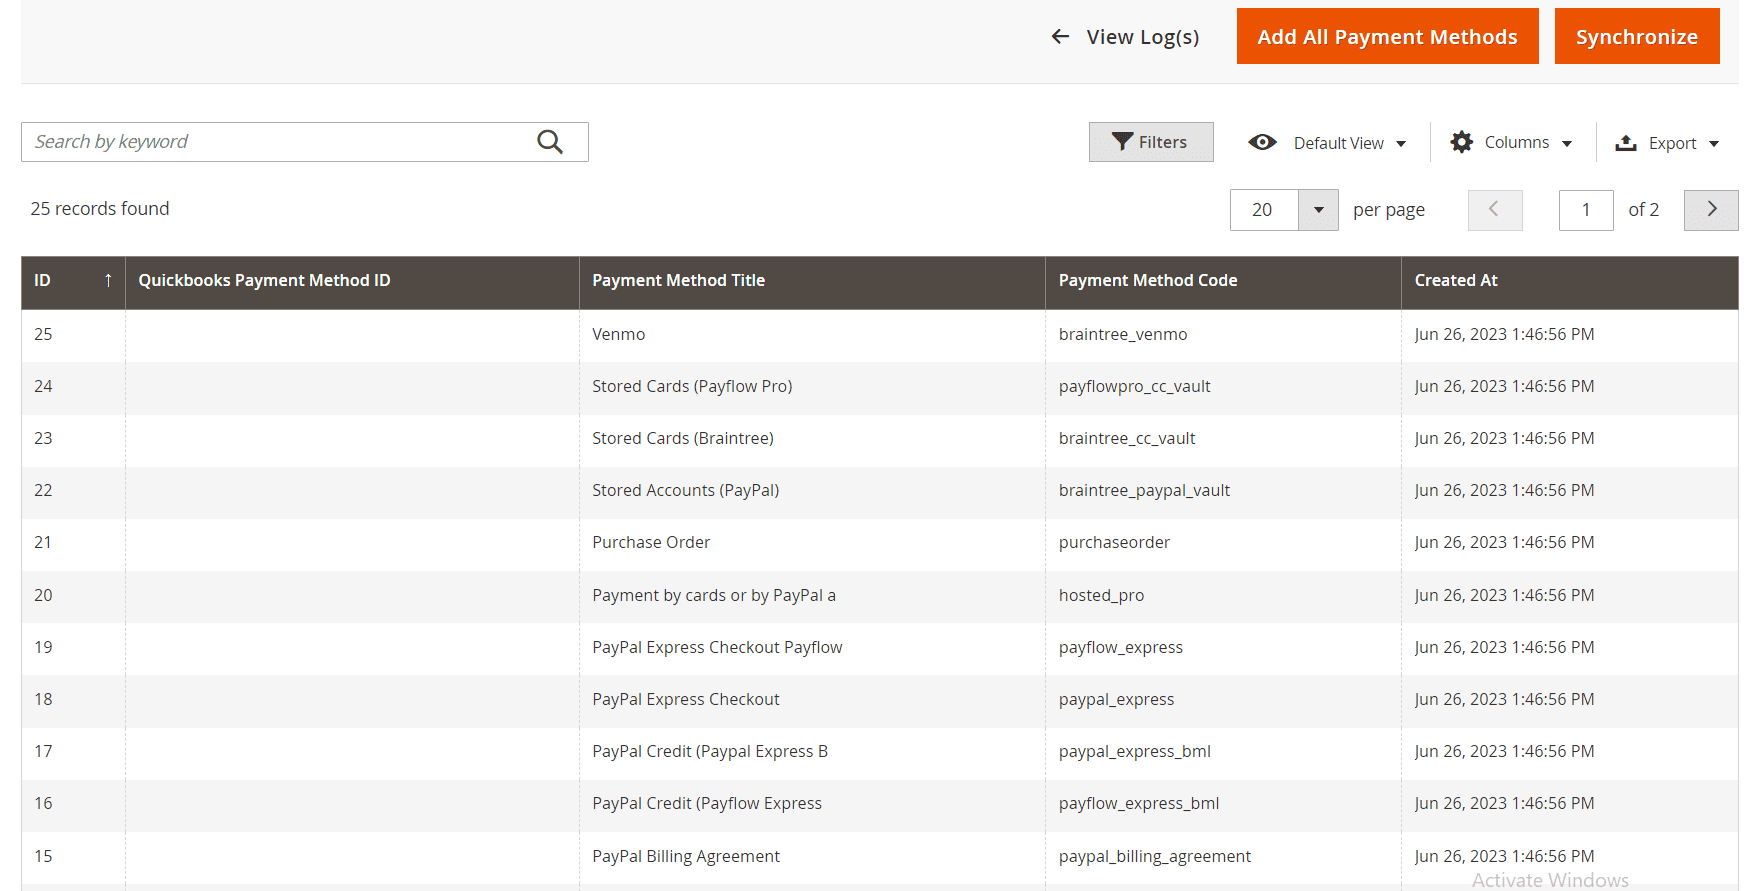The image size is (1746, 891).
Task: Click the per page value 20 field
Action: coord(1264,210)
